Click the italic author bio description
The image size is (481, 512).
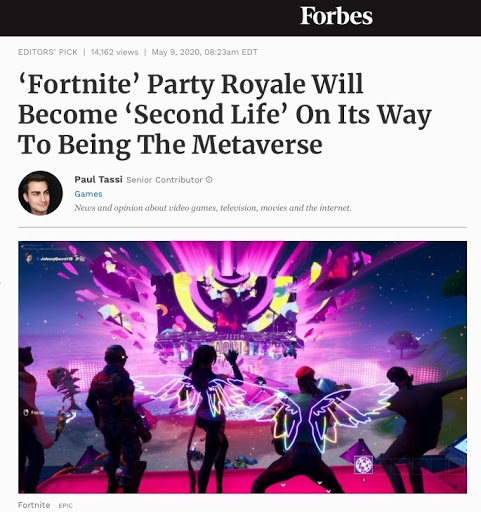pyautogui.click(x=213, y=208)
